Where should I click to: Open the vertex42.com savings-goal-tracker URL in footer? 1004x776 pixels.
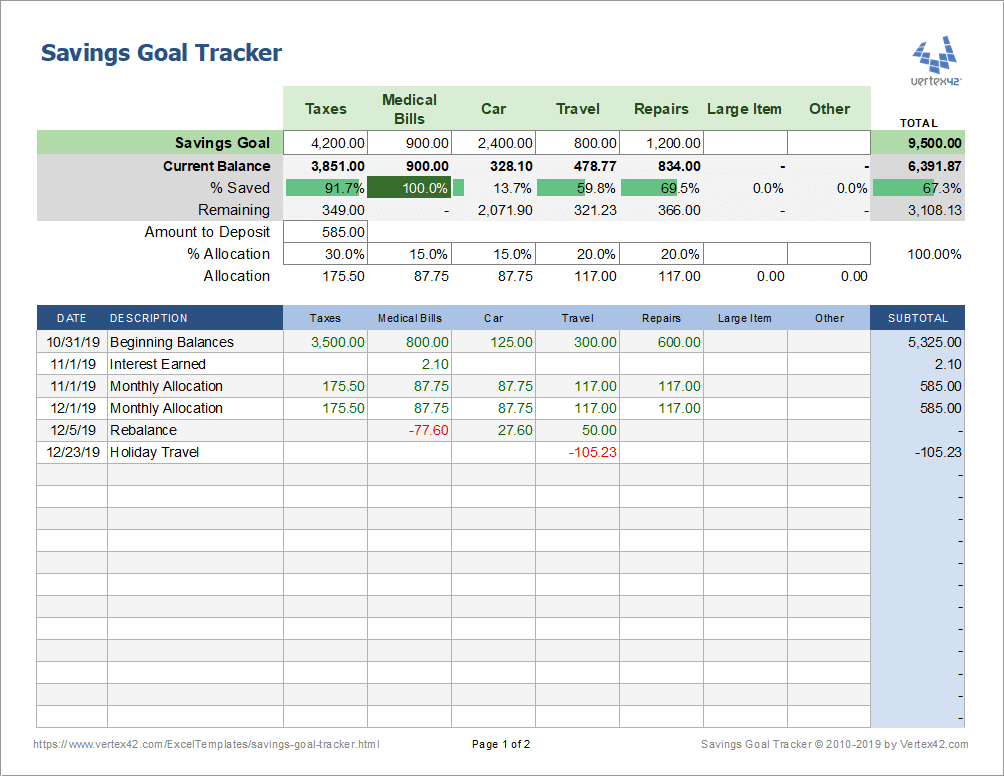click(x=206, y=744)
